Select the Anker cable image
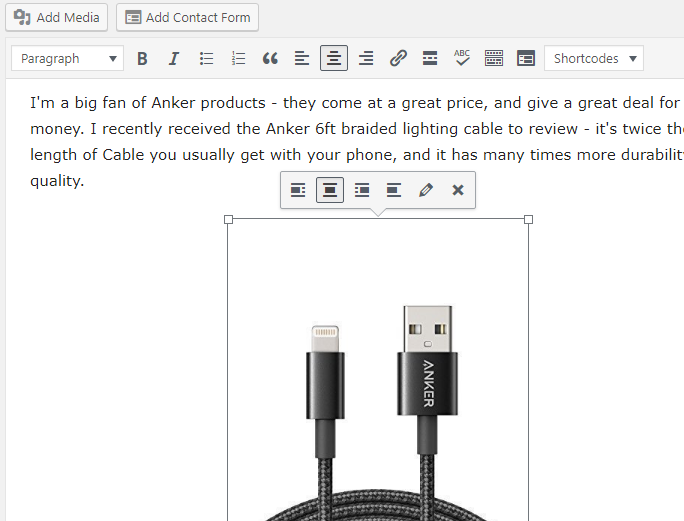Screen dimensions: 684x521 [x=378, y=371]
